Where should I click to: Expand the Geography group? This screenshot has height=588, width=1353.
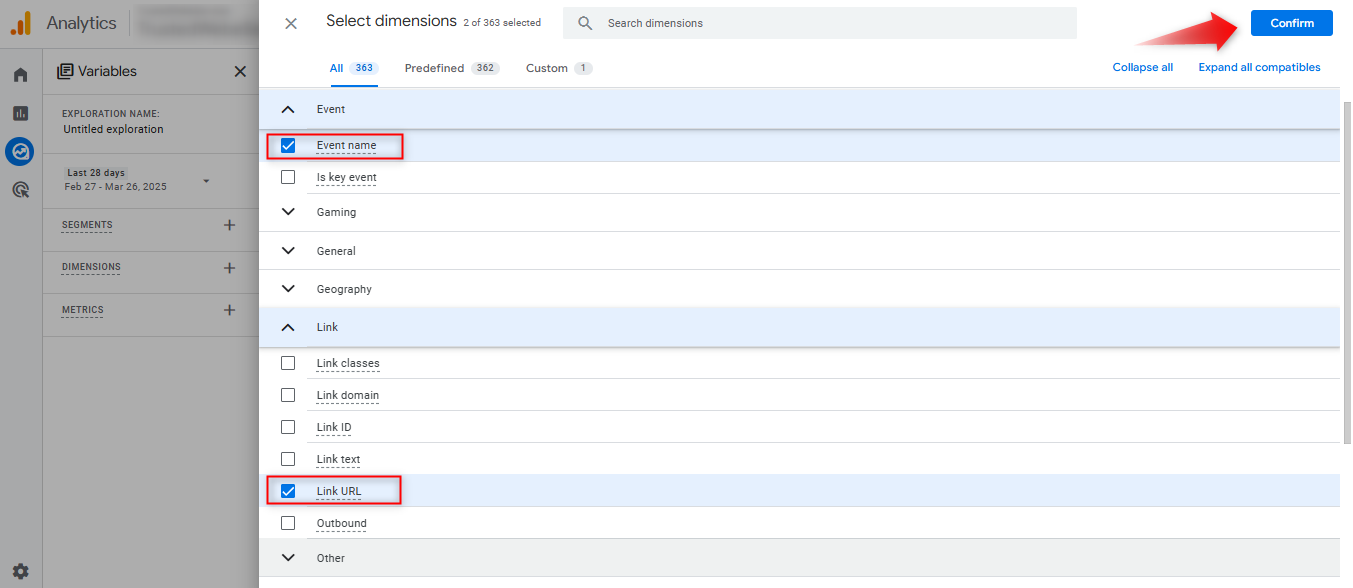[288, 289]
